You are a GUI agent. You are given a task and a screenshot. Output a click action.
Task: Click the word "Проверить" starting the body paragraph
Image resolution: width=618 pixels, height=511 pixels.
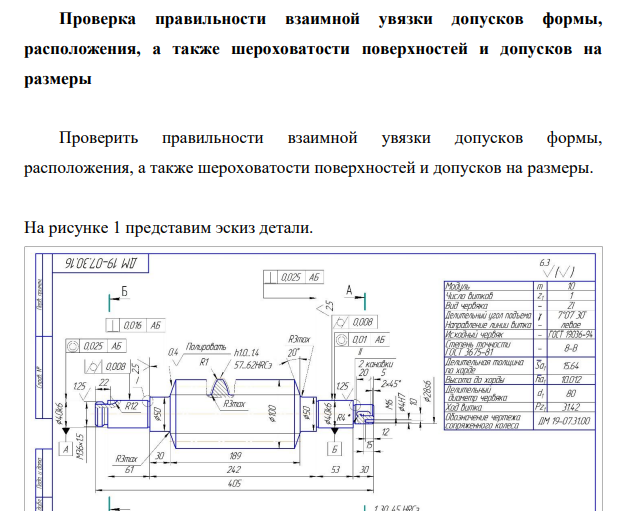99,138
